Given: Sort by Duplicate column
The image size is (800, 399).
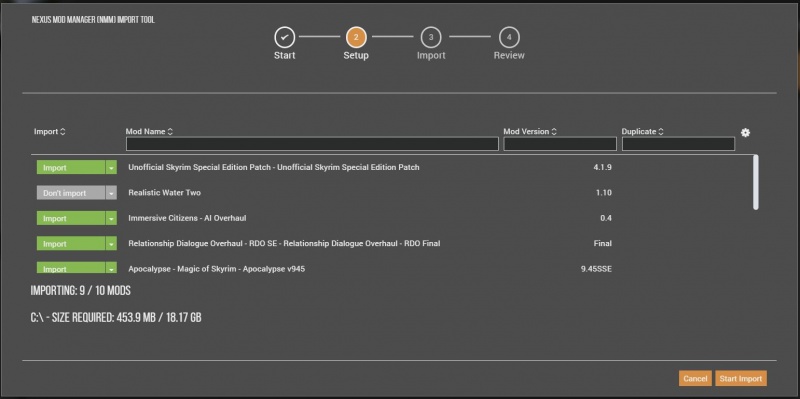Looking at the screenshot, I should (x=642, y=132).
